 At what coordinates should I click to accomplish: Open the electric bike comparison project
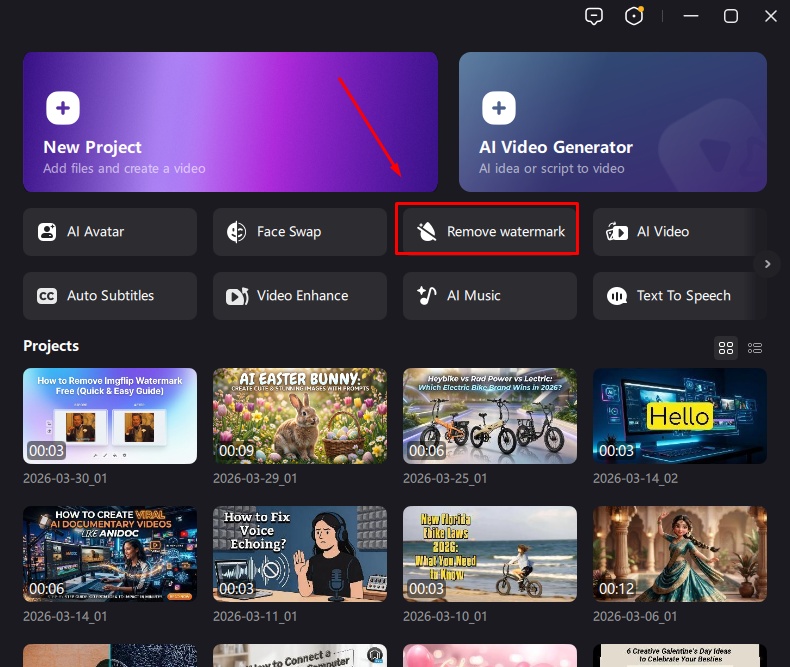(490, 415)
